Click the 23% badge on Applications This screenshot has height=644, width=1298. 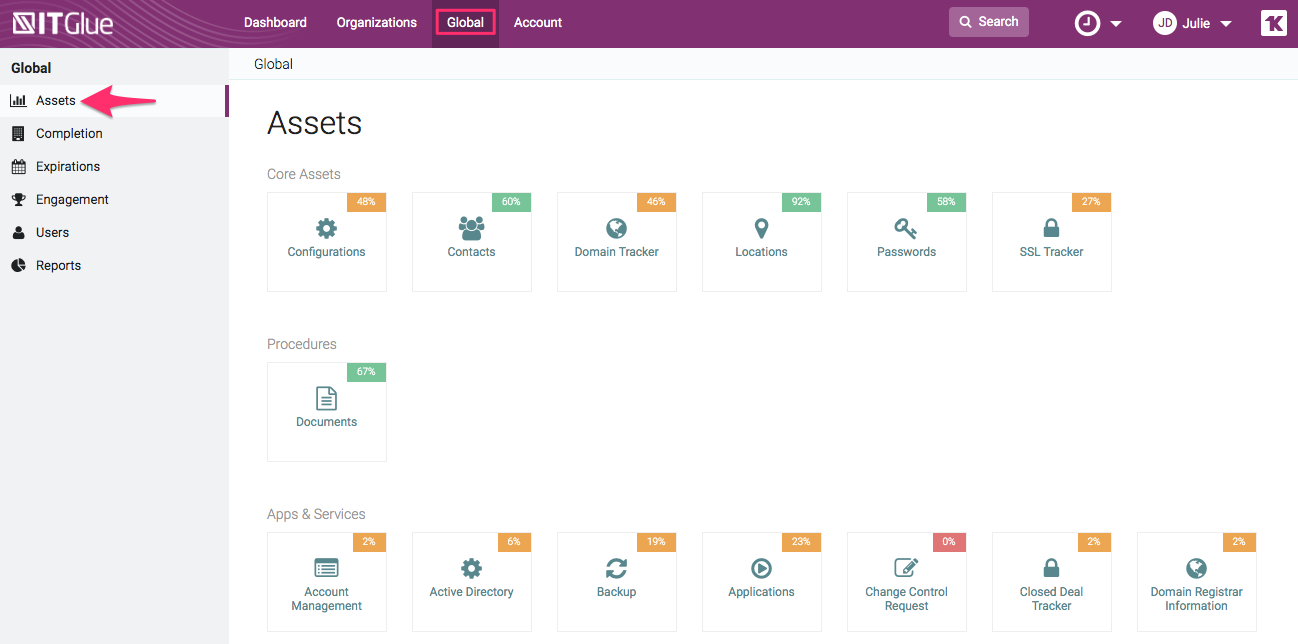click(x=801, y=542)
